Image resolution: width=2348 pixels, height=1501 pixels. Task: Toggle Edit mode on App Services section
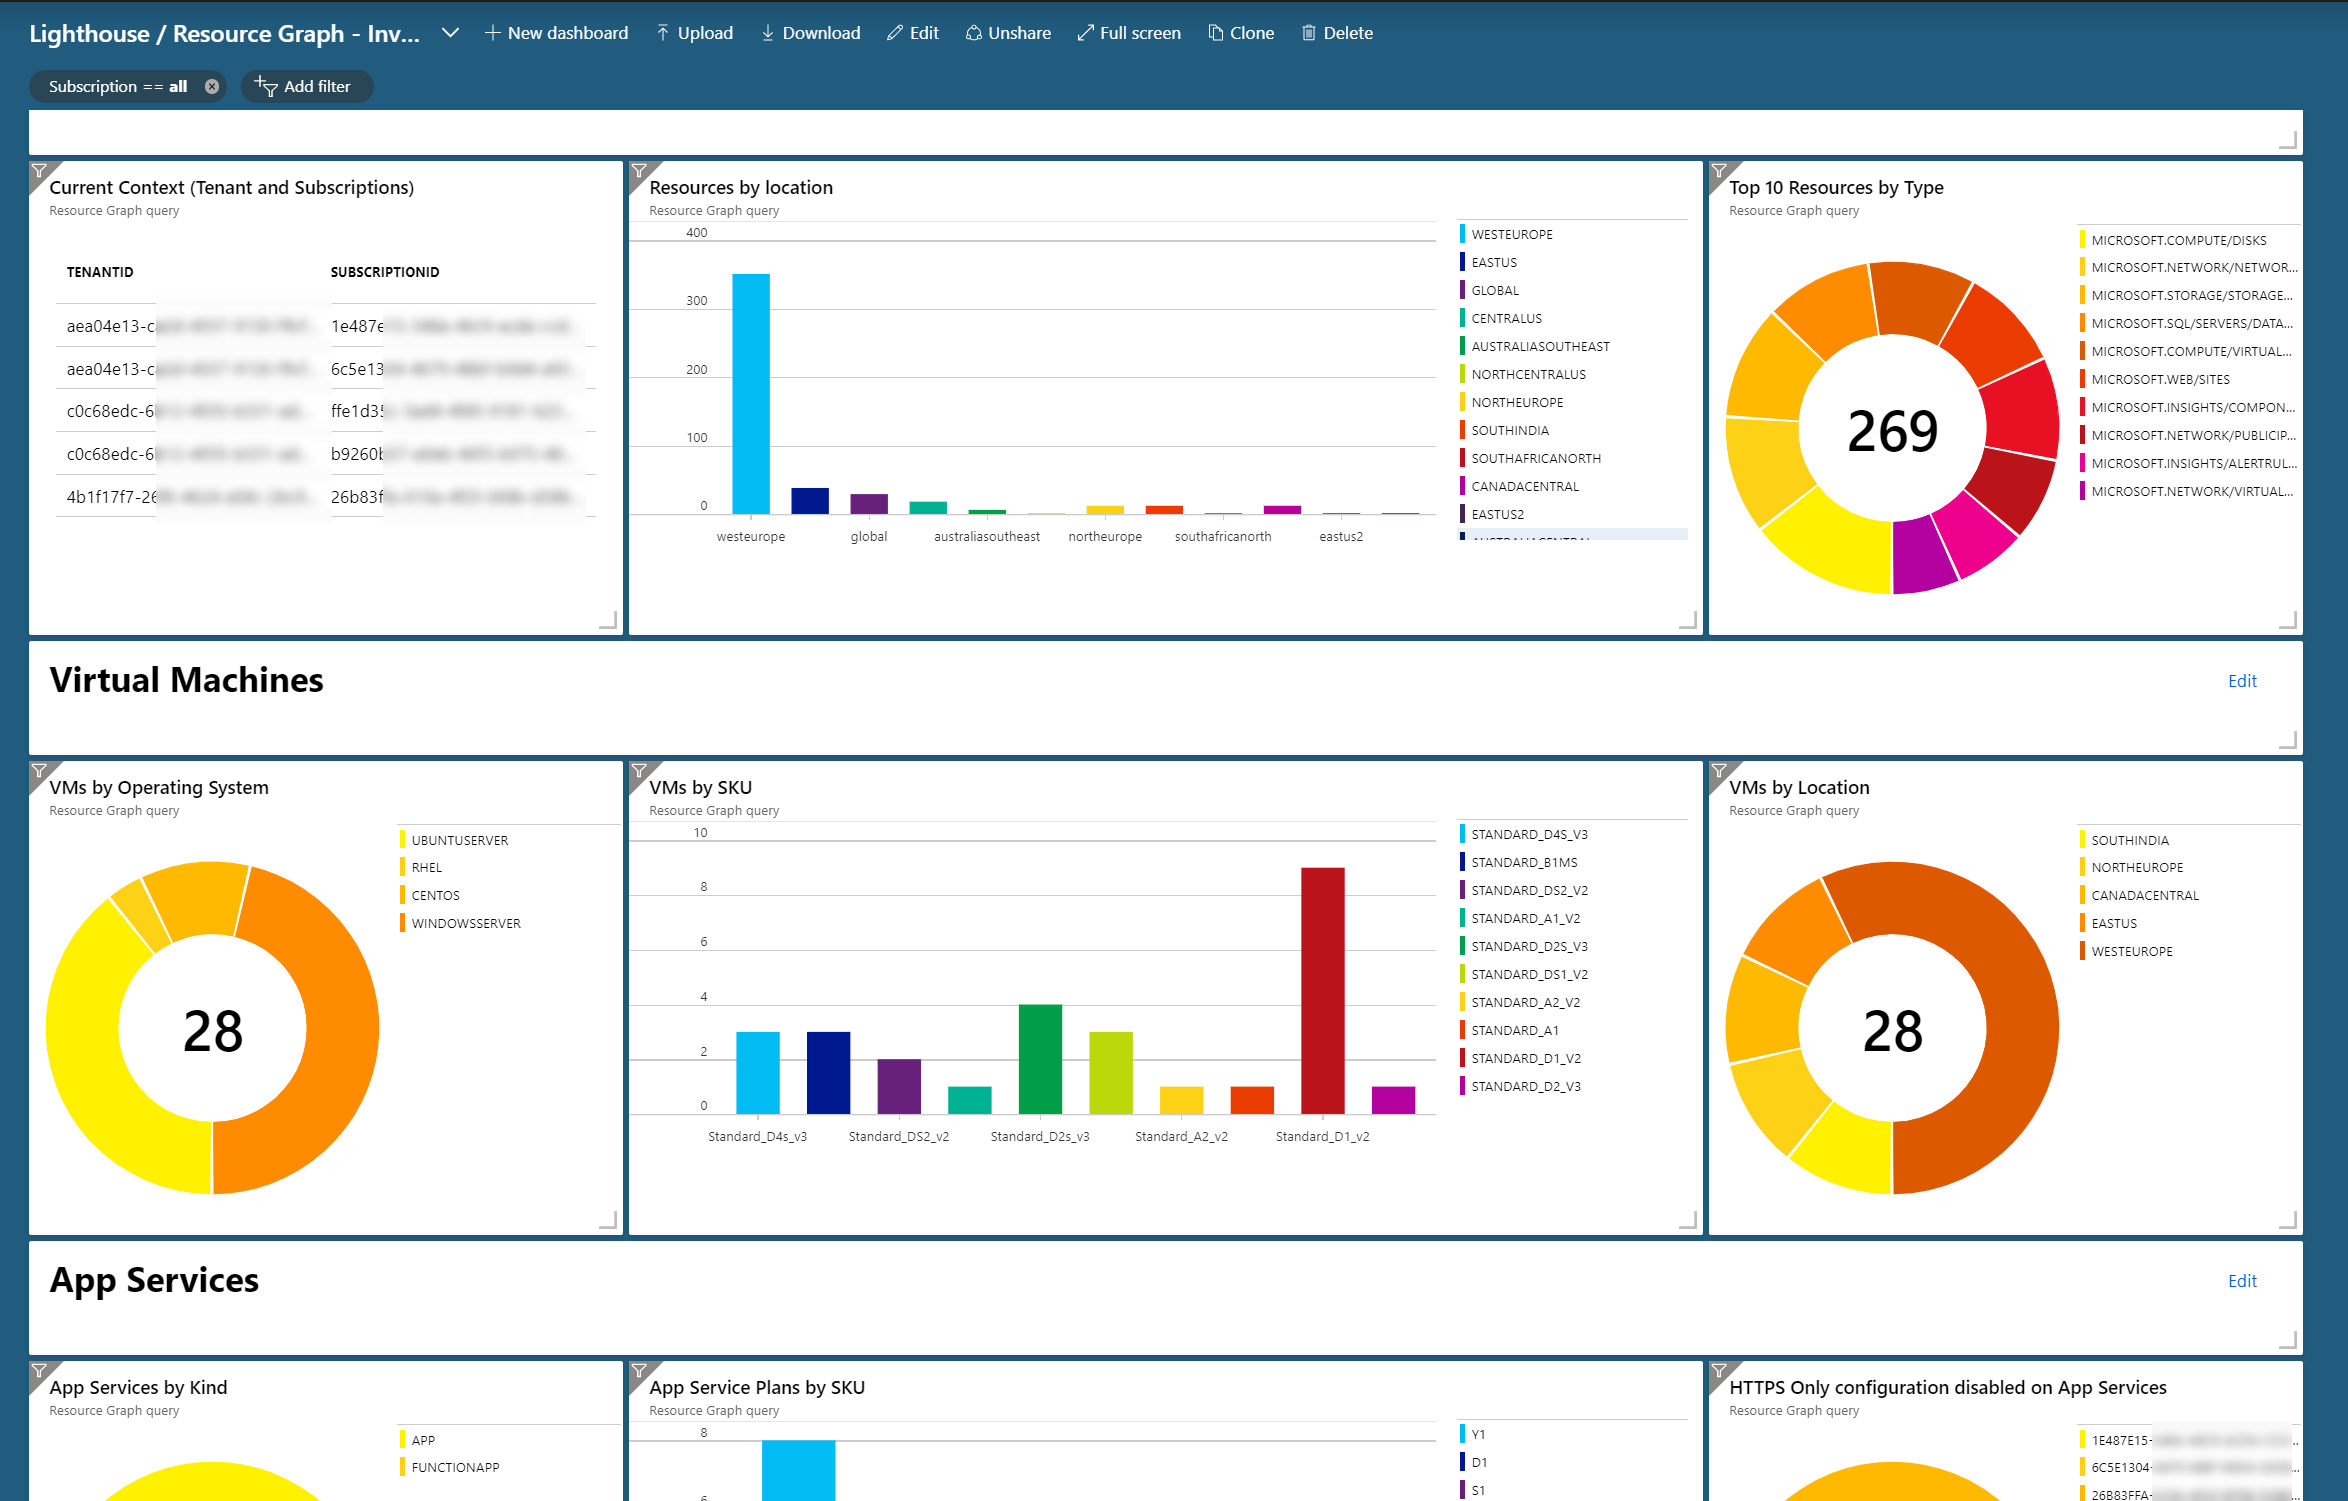pyautogui.click(x=2242, y=1280)
